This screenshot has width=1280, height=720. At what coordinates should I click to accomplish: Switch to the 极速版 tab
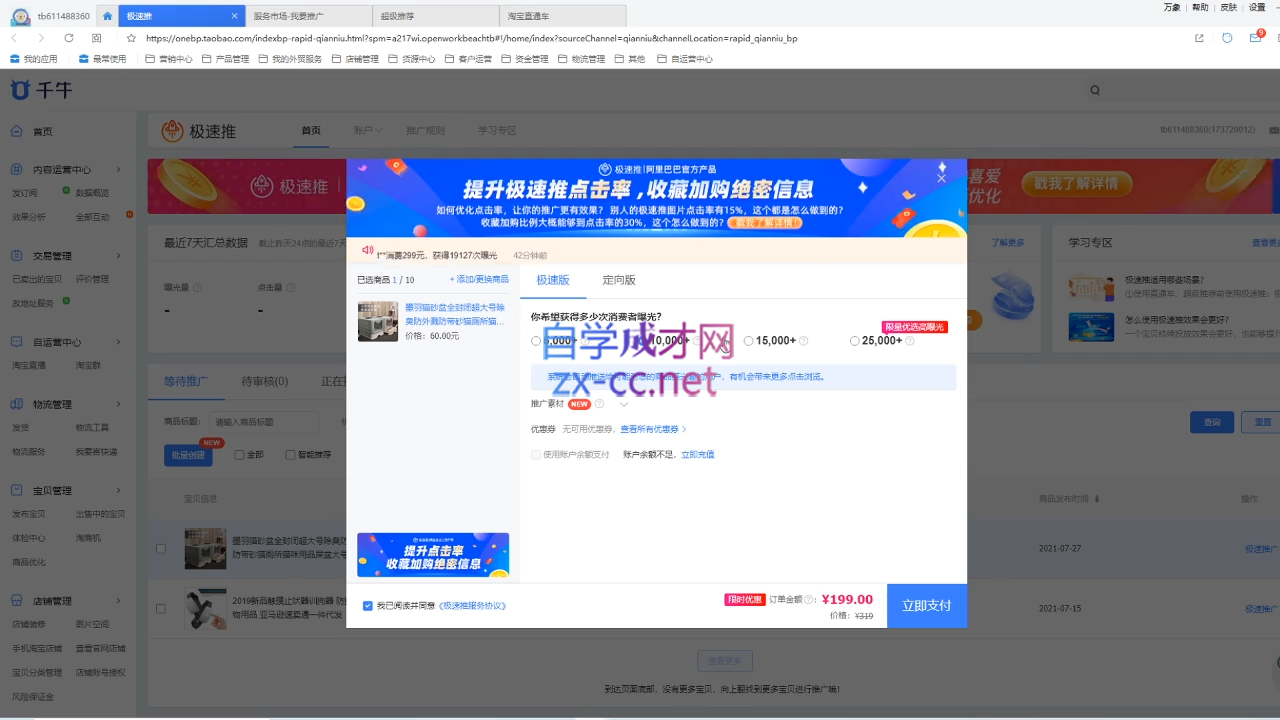tap(553, 280)
